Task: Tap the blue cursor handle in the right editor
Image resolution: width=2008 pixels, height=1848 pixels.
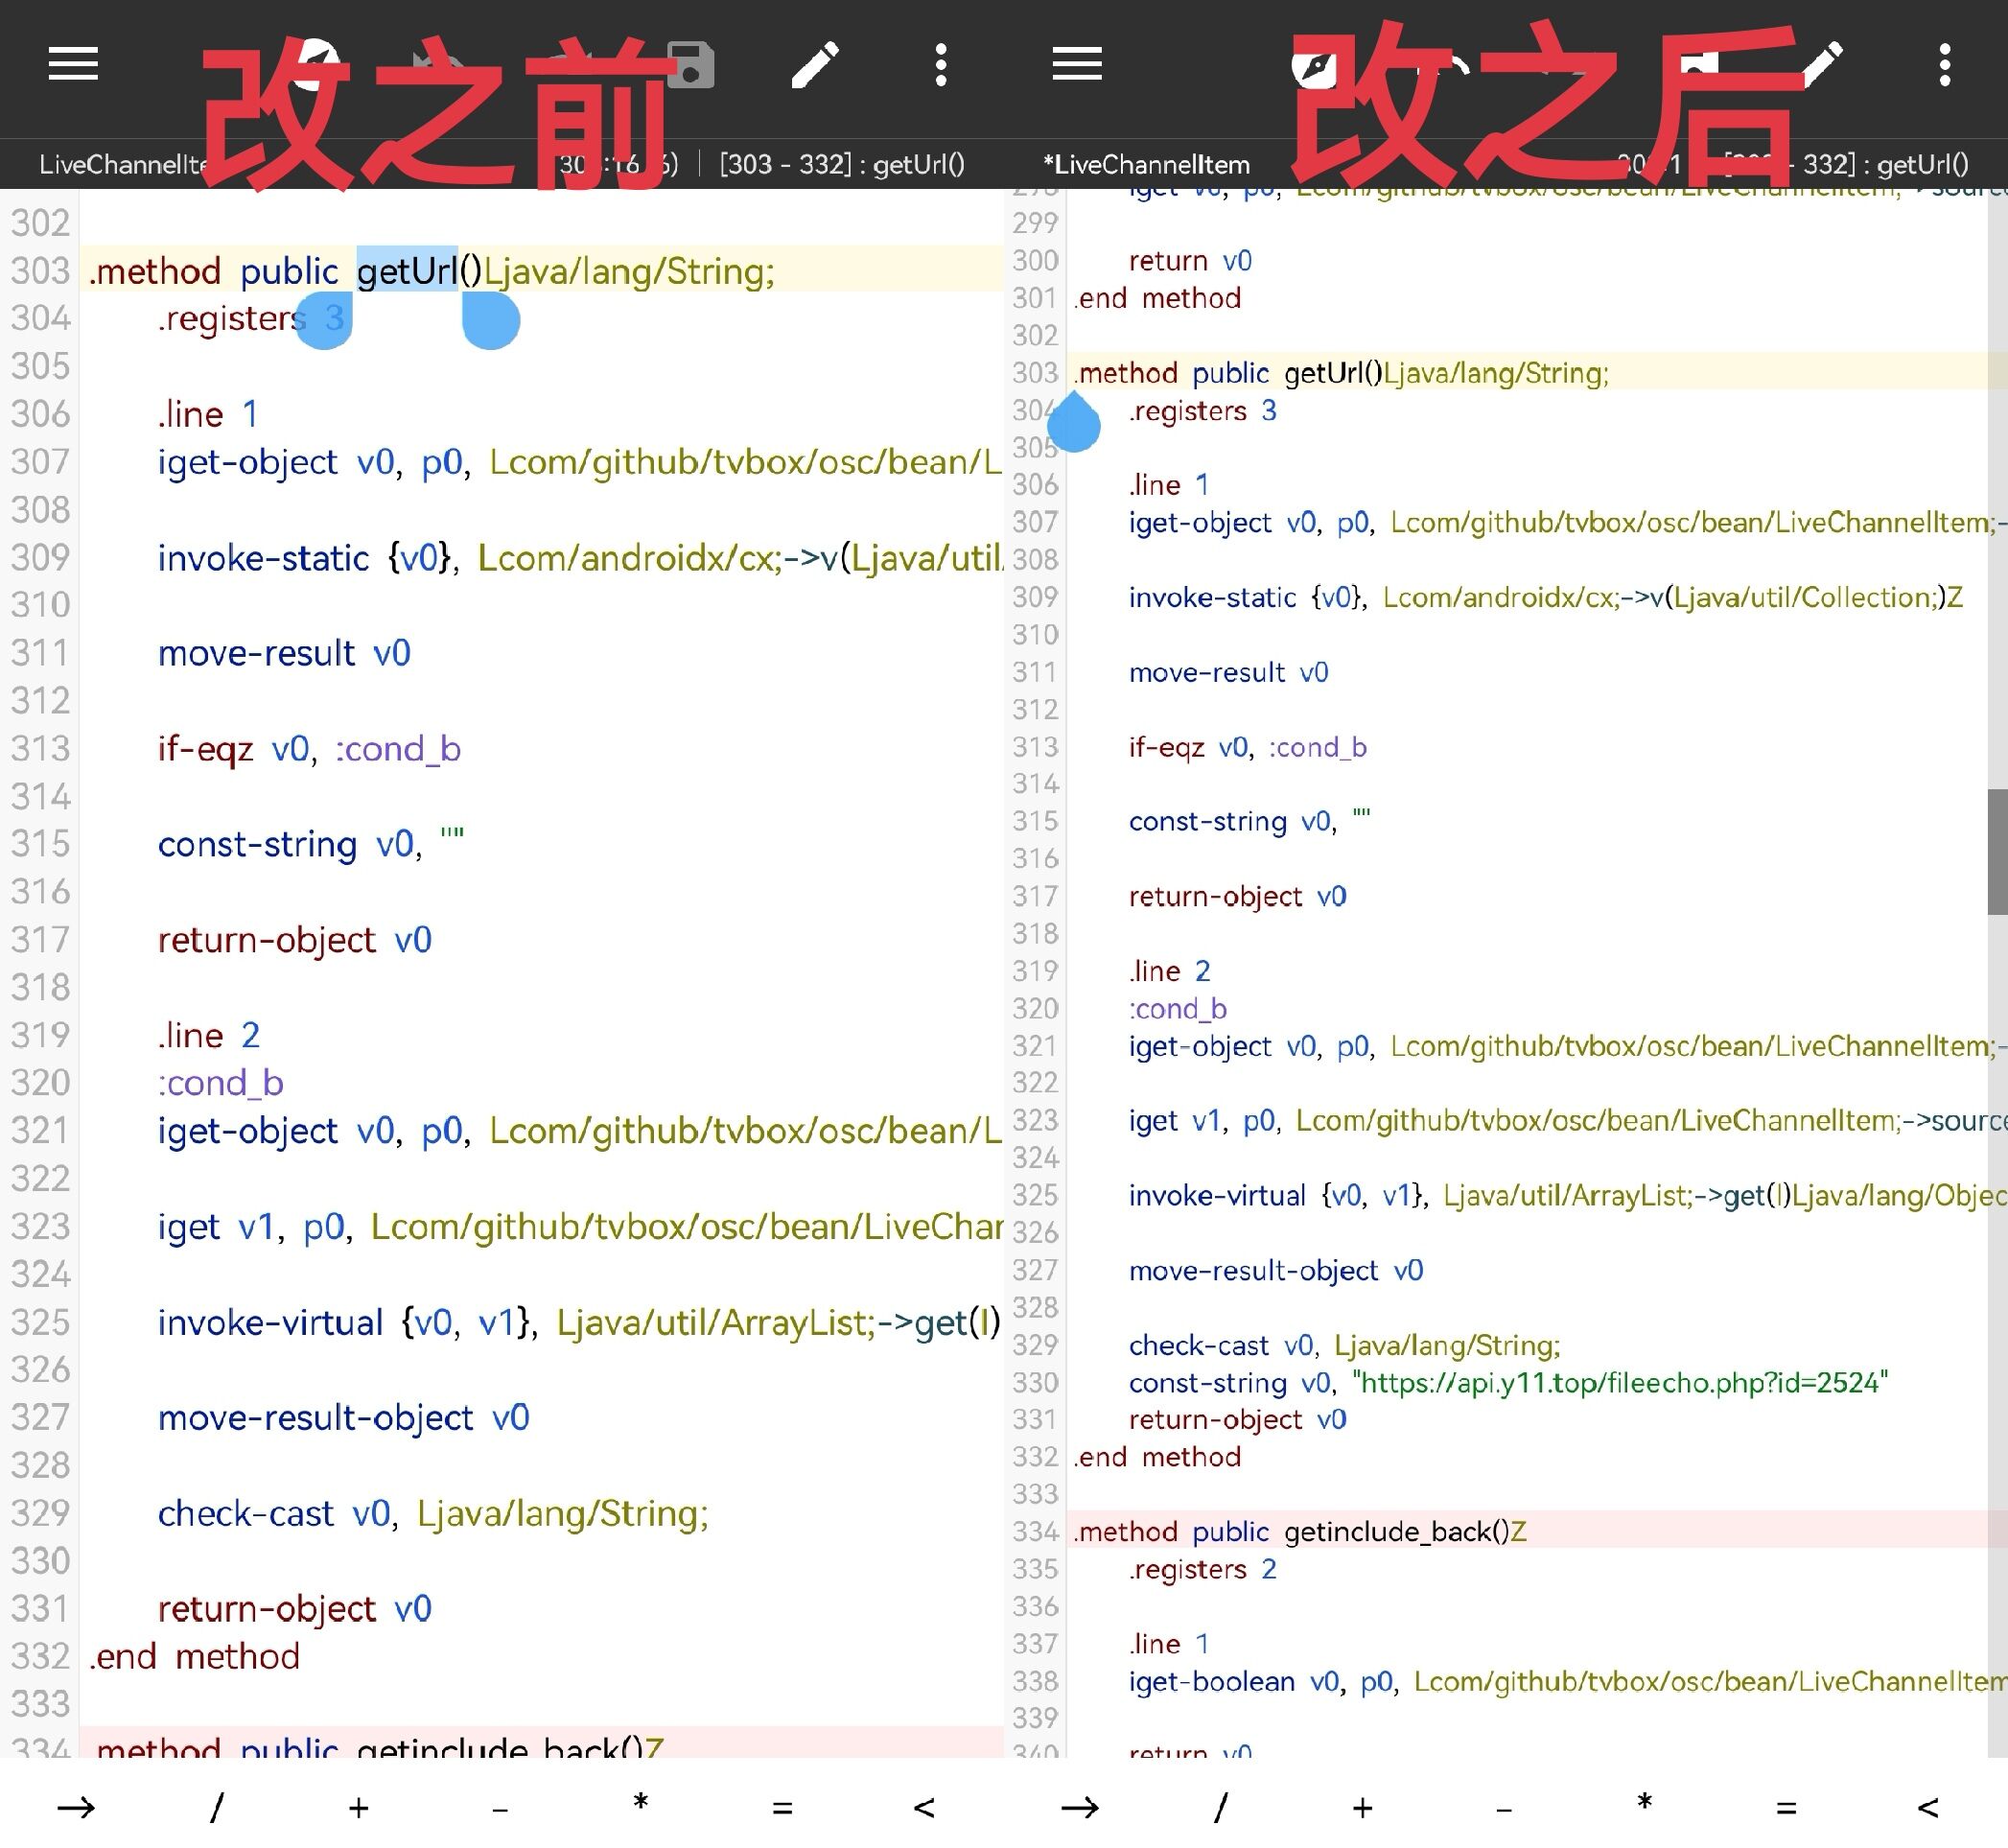Action: point(1073,423)
